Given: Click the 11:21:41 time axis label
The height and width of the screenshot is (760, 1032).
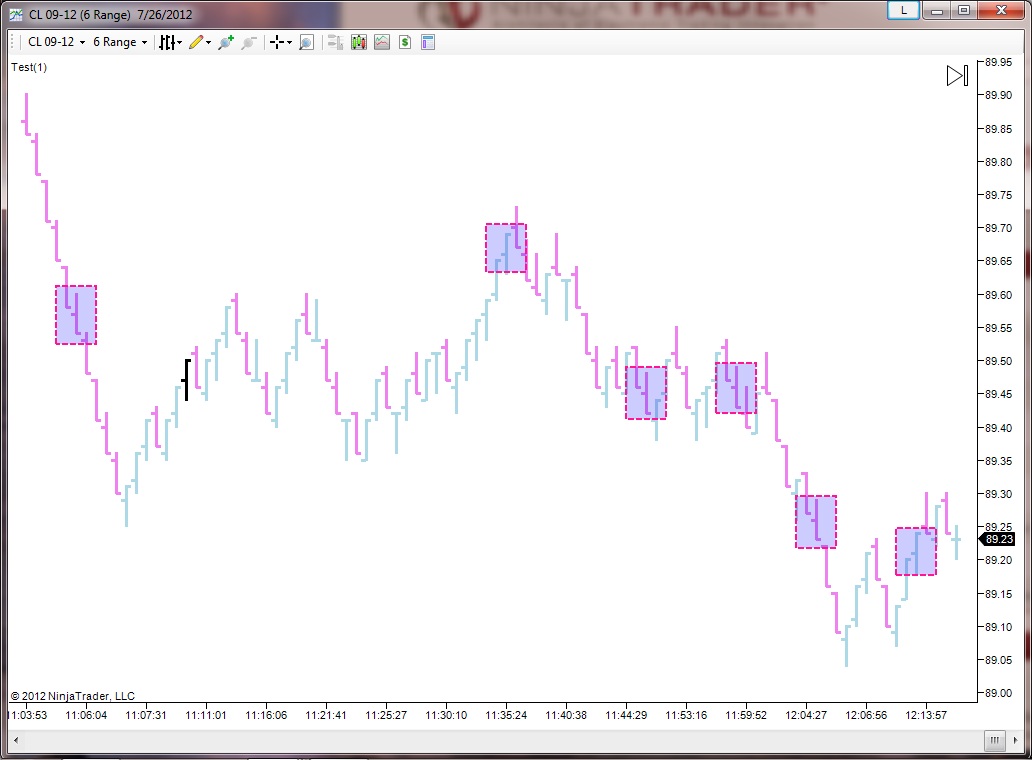Looking at the screenshot, I should (x=326, y=715).
